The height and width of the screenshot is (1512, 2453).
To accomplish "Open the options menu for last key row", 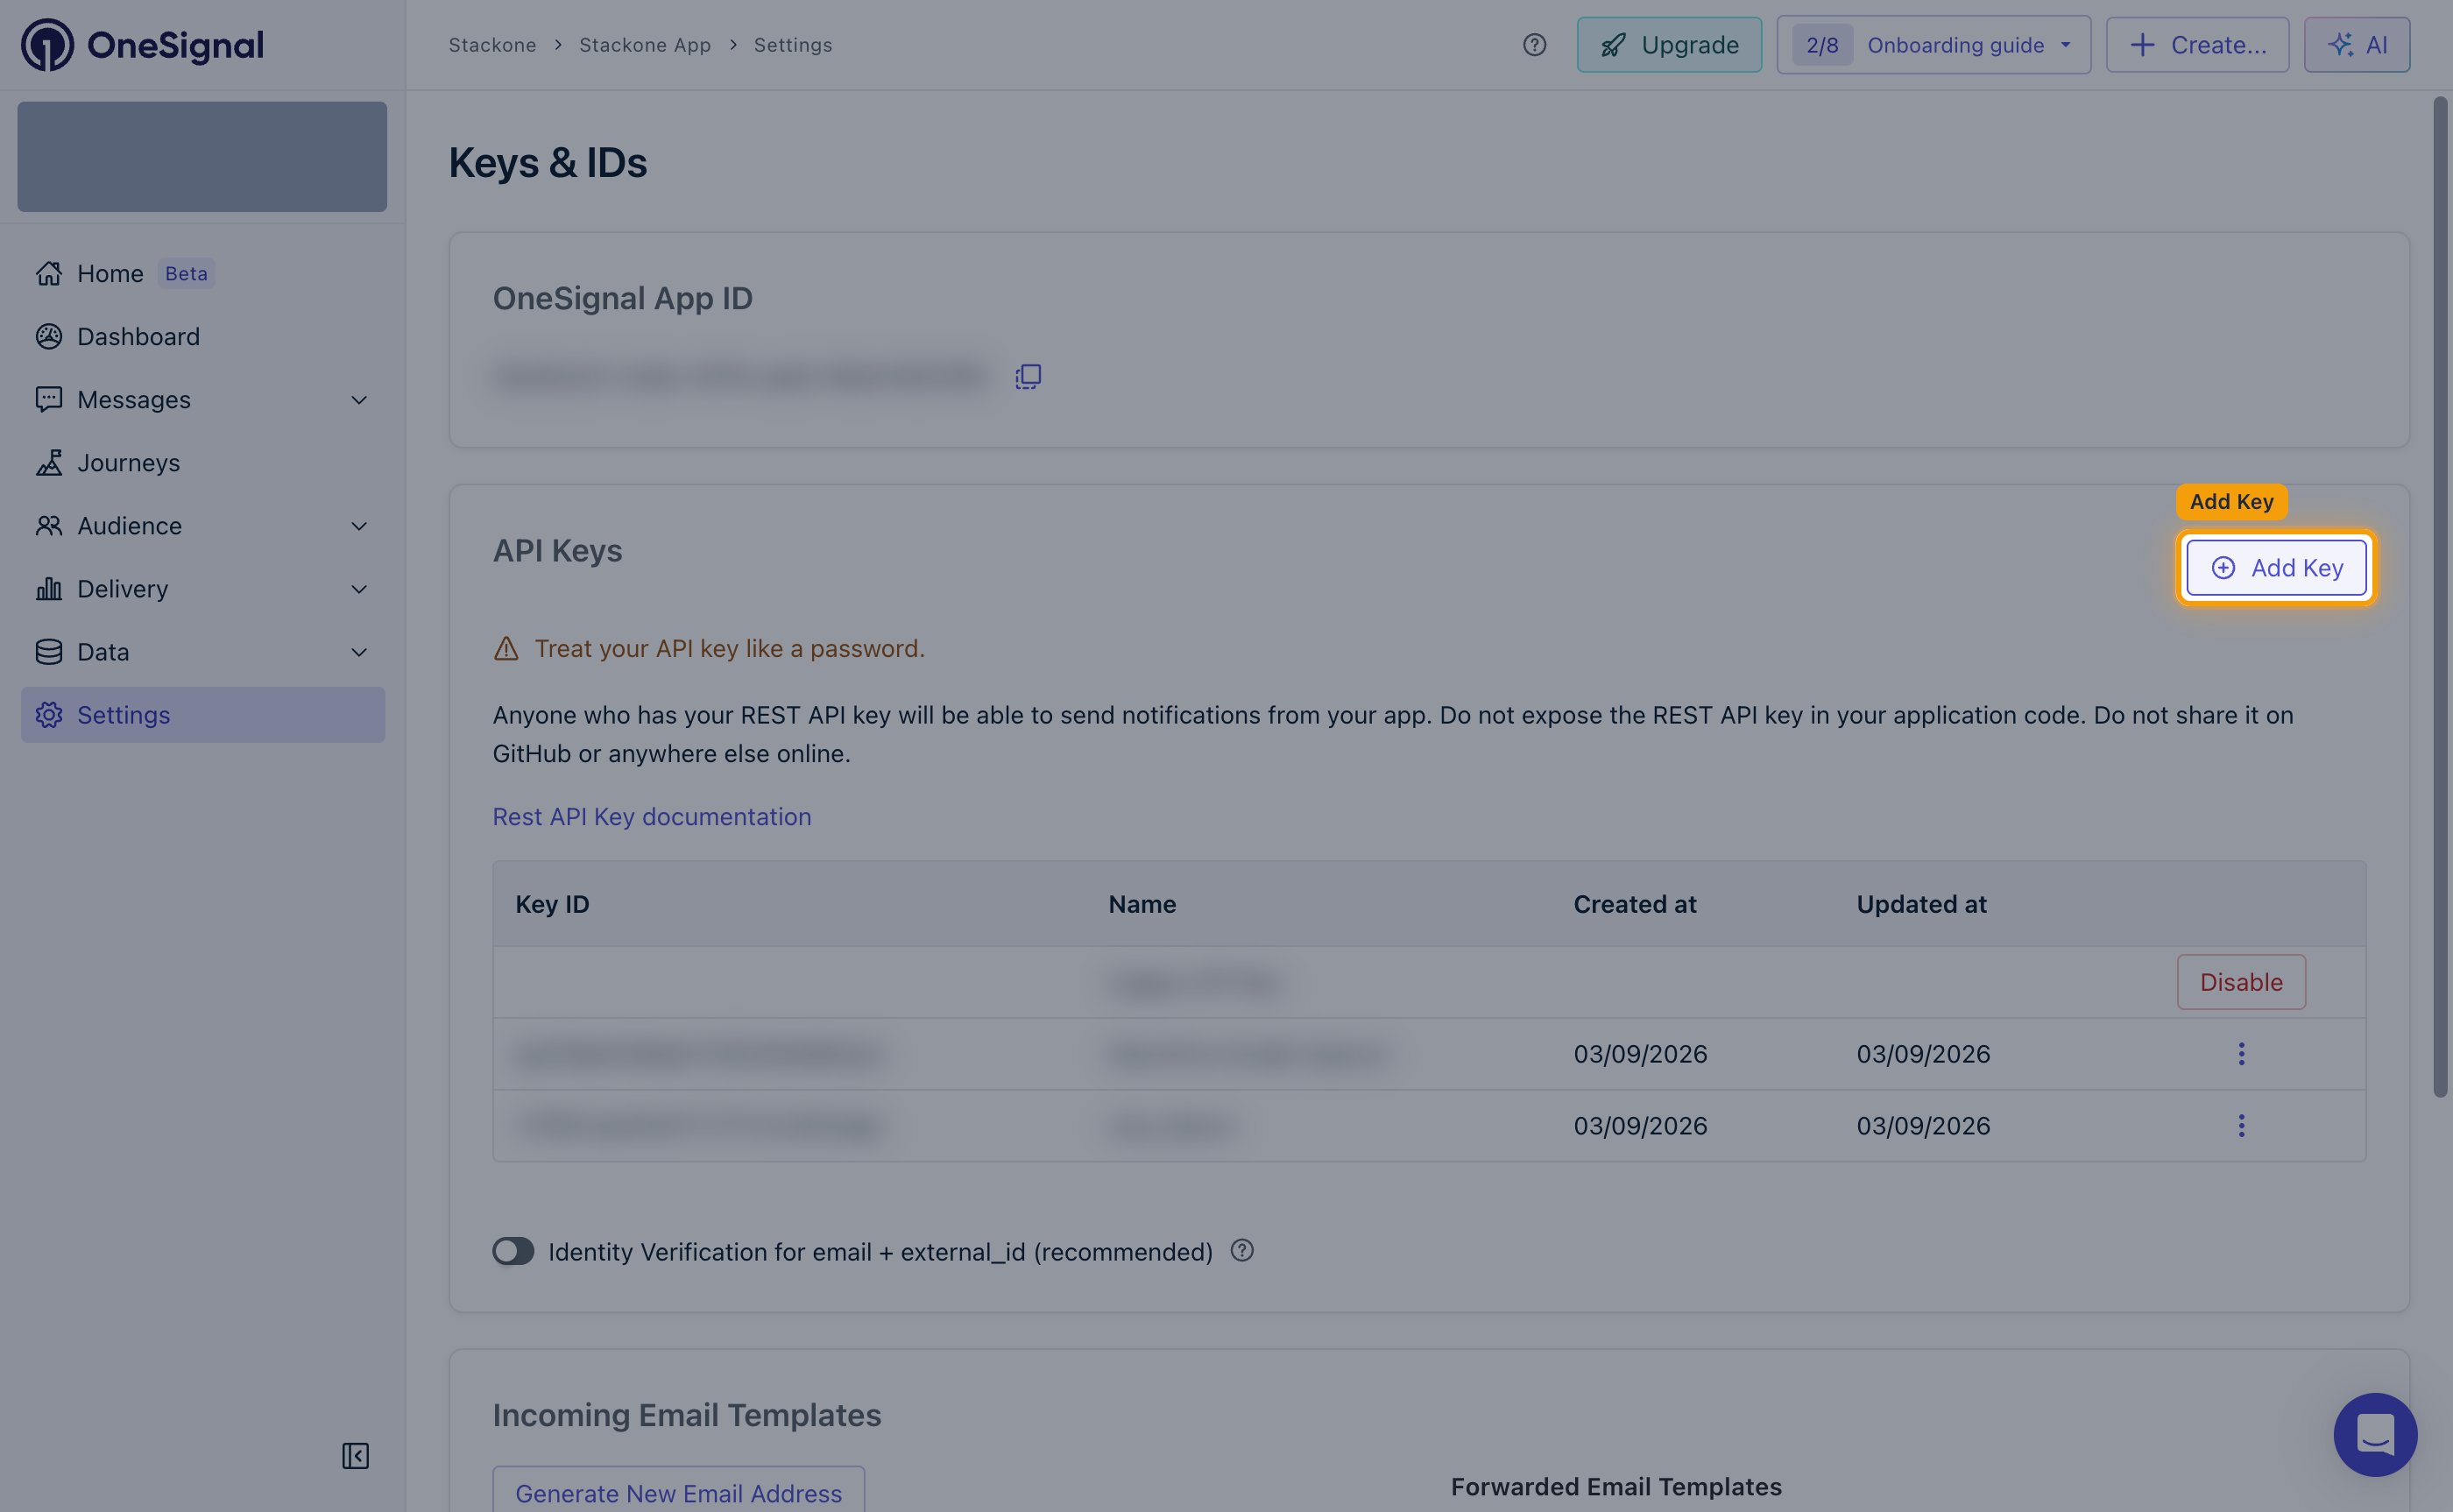I will (2241, 1126).
